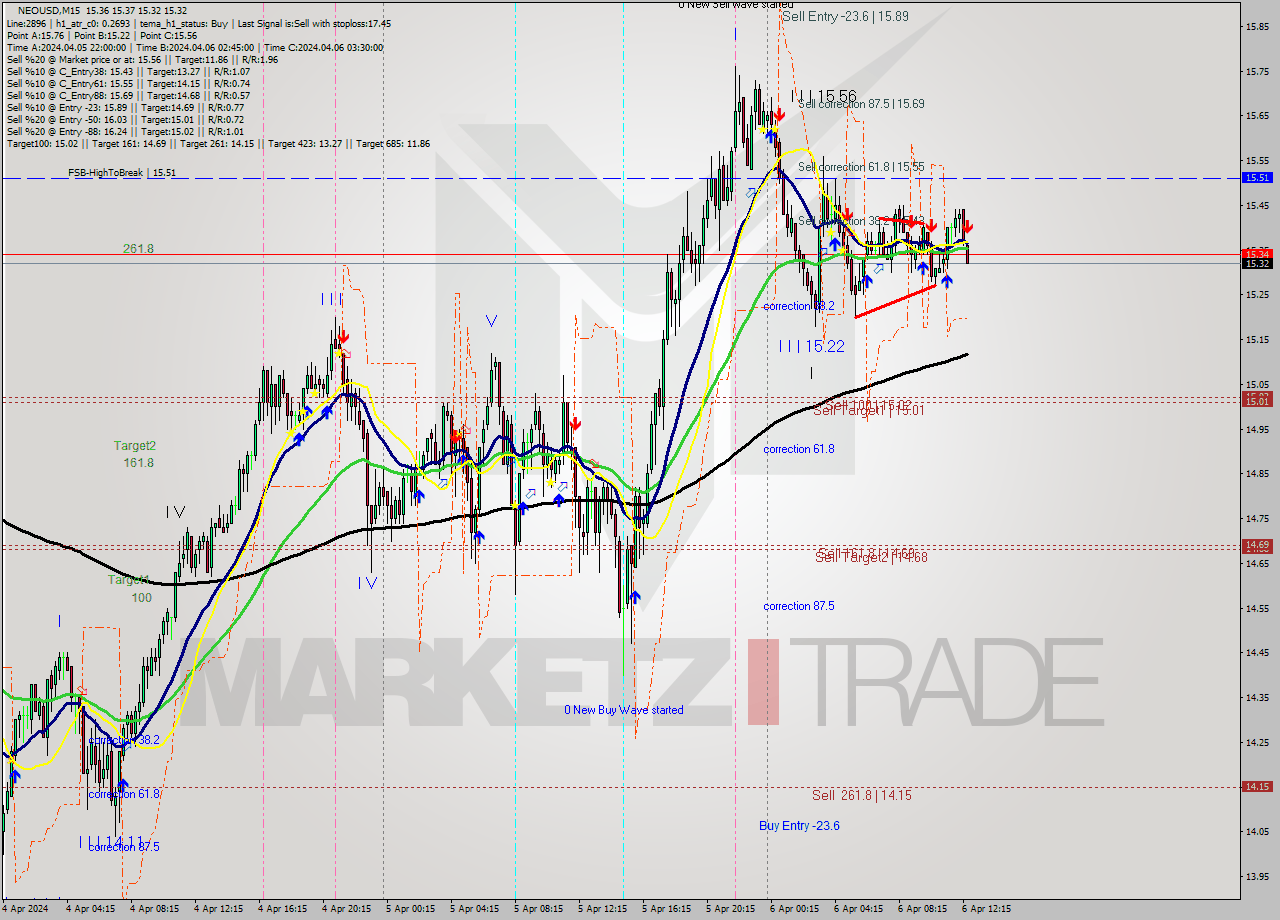Click the red 15.34 price tag

pyautogui.click(x=1256, y=254)
